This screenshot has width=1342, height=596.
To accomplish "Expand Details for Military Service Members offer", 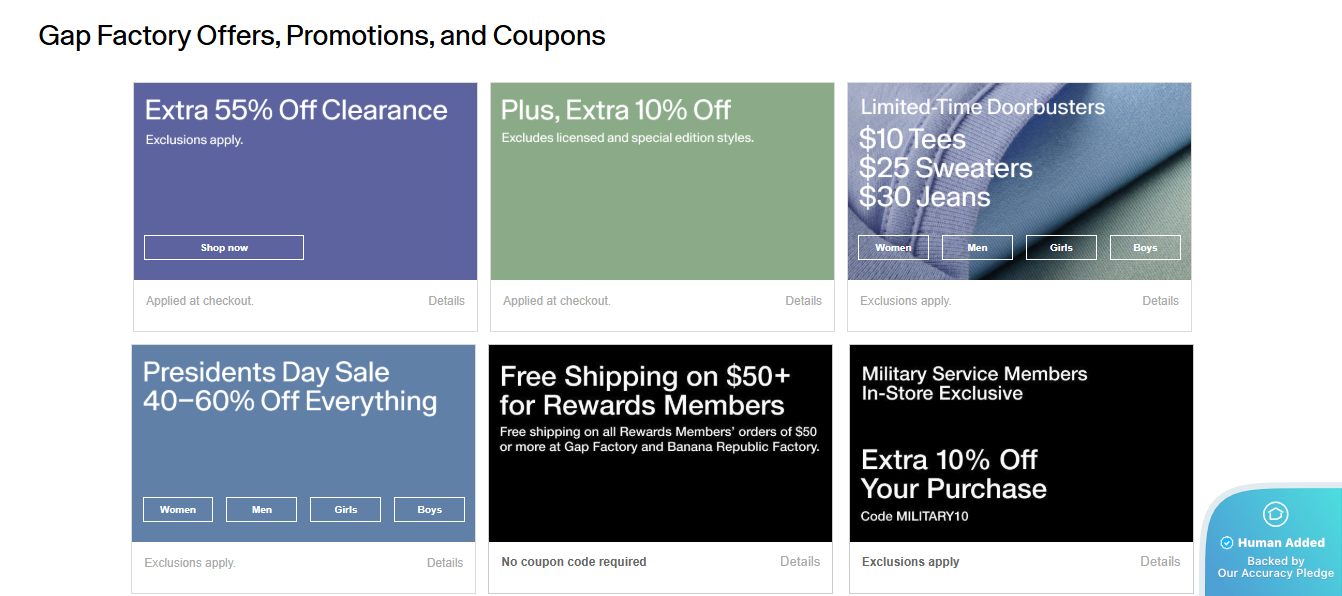I will (x=1160, y=562).
